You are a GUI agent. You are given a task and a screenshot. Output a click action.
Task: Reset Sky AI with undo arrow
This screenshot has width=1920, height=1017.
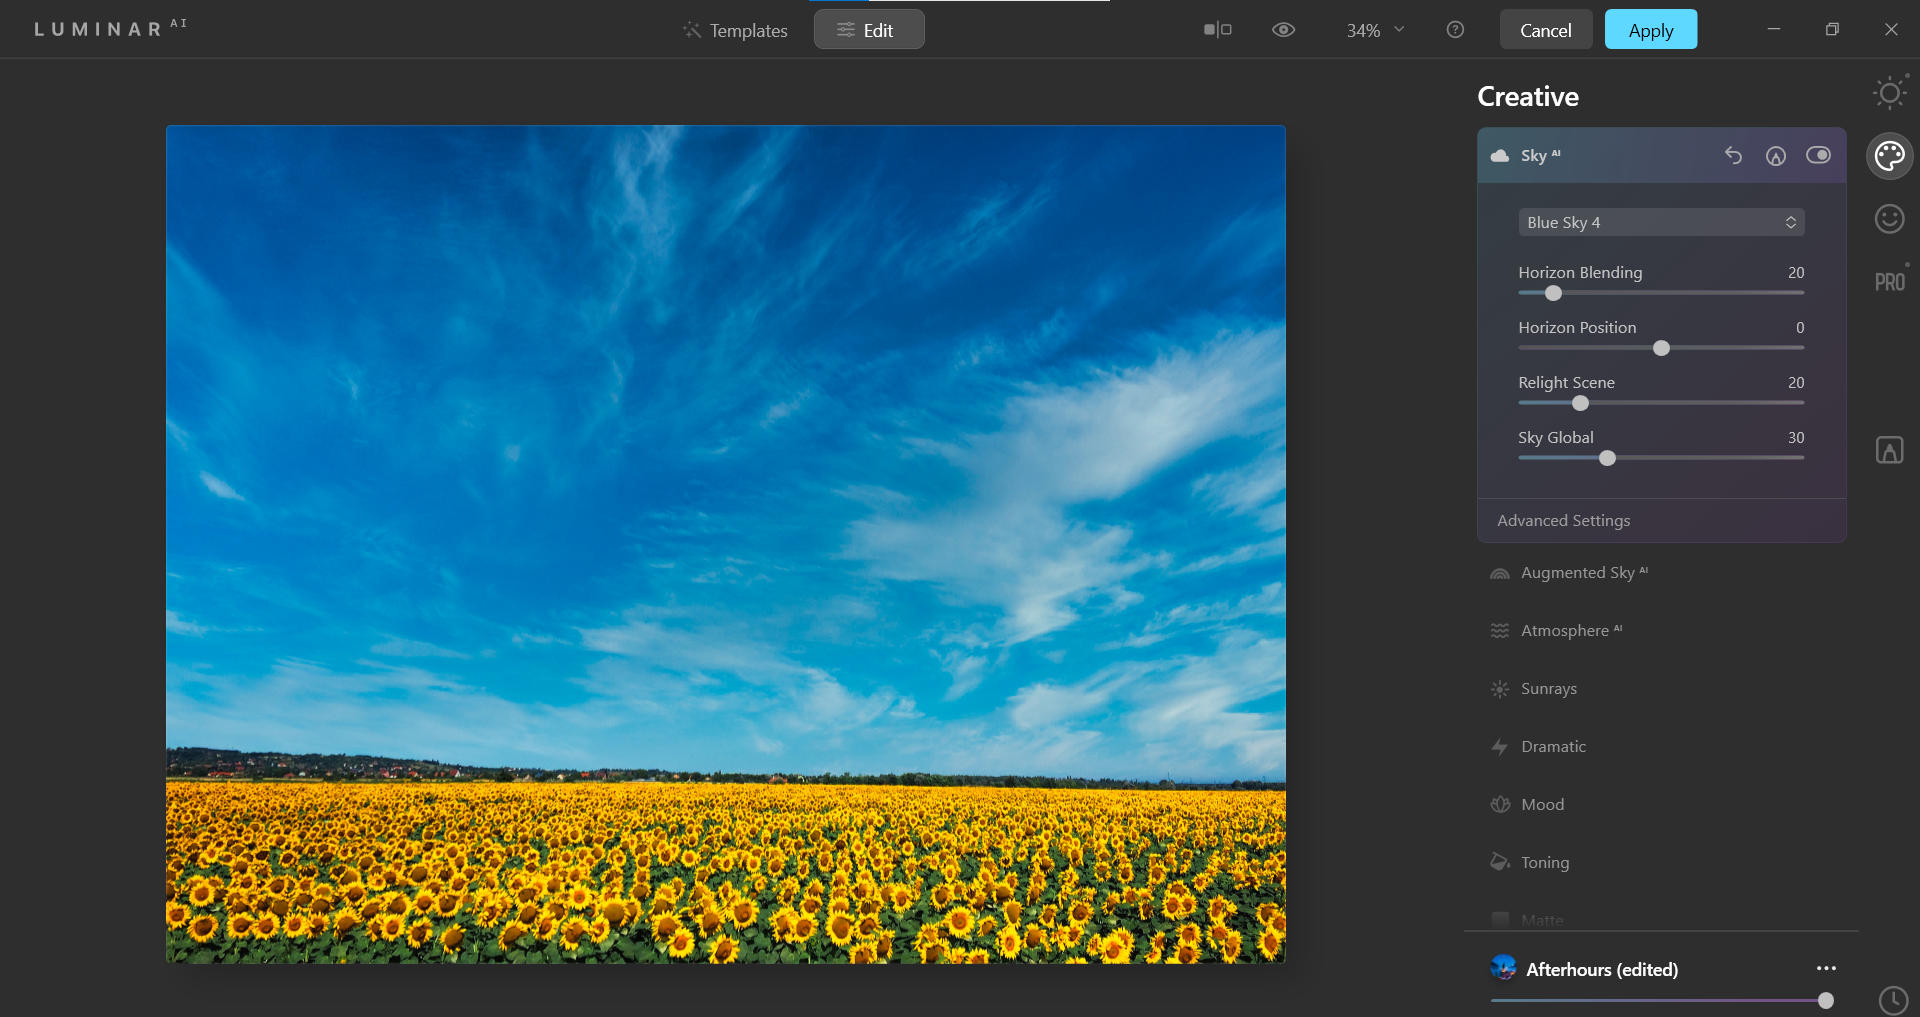pos(1733,156)
